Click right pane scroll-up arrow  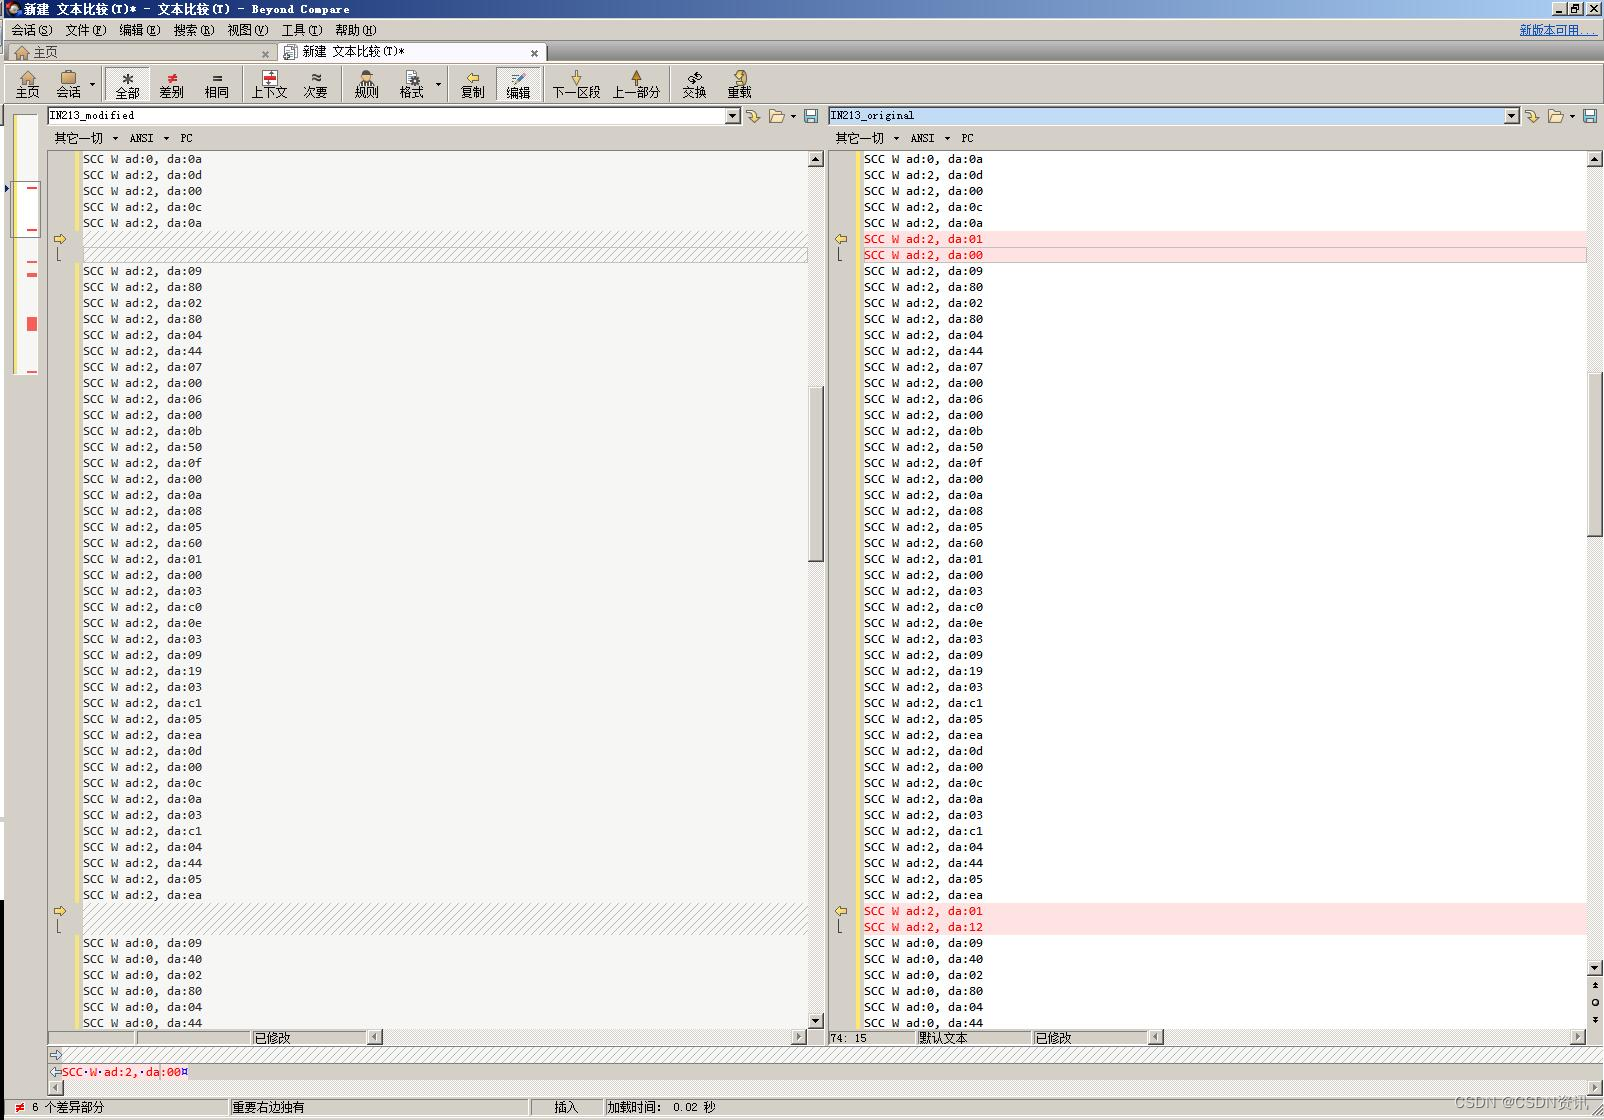coord(1595,159)
